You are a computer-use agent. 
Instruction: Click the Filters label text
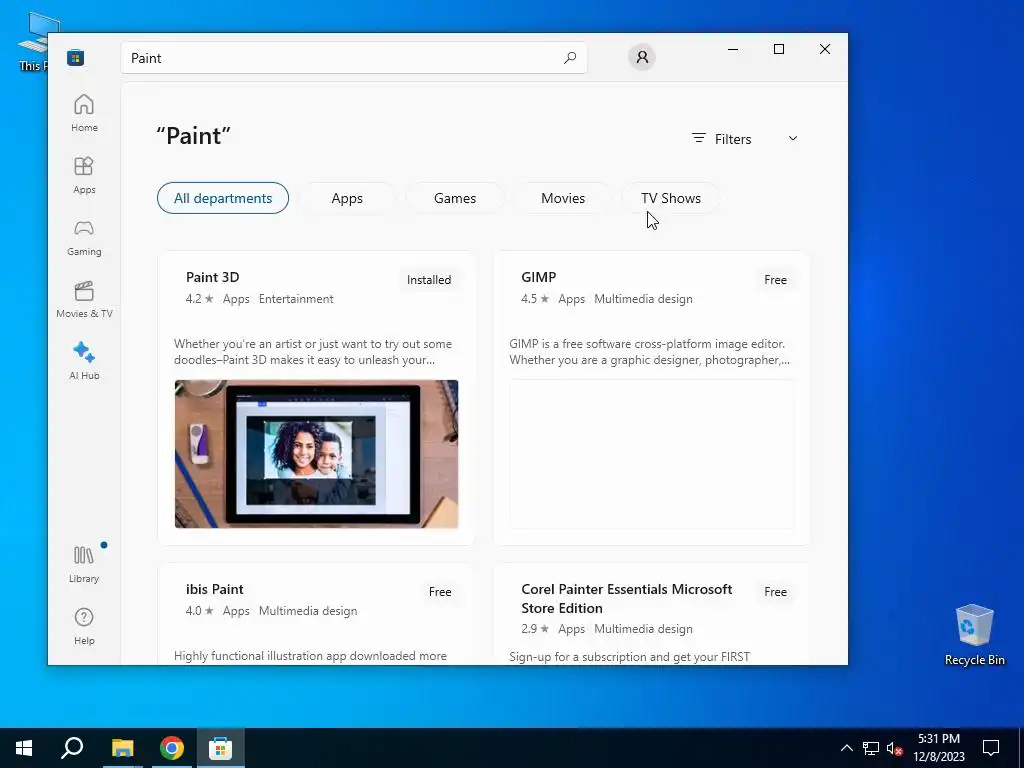coord(733,139)
